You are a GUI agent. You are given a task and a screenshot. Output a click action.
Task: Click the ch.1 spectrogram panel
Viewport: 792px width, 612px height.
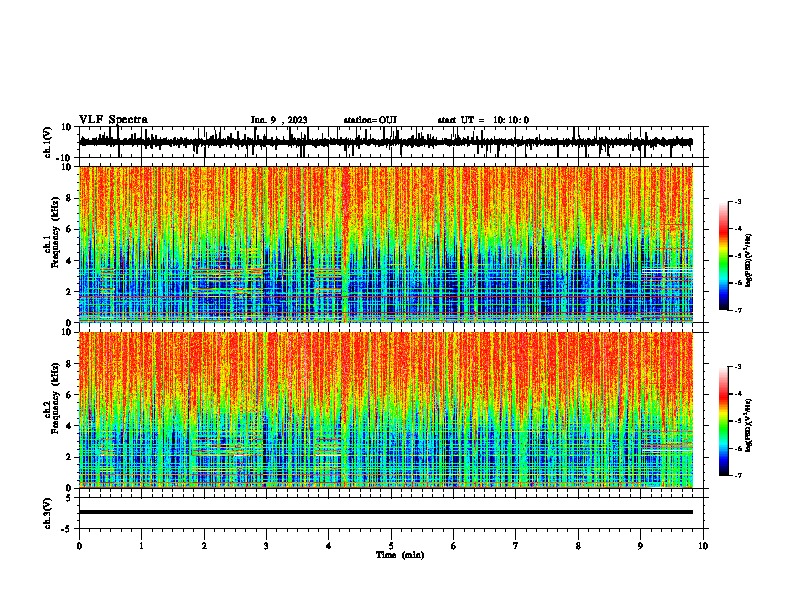(386, 244)
